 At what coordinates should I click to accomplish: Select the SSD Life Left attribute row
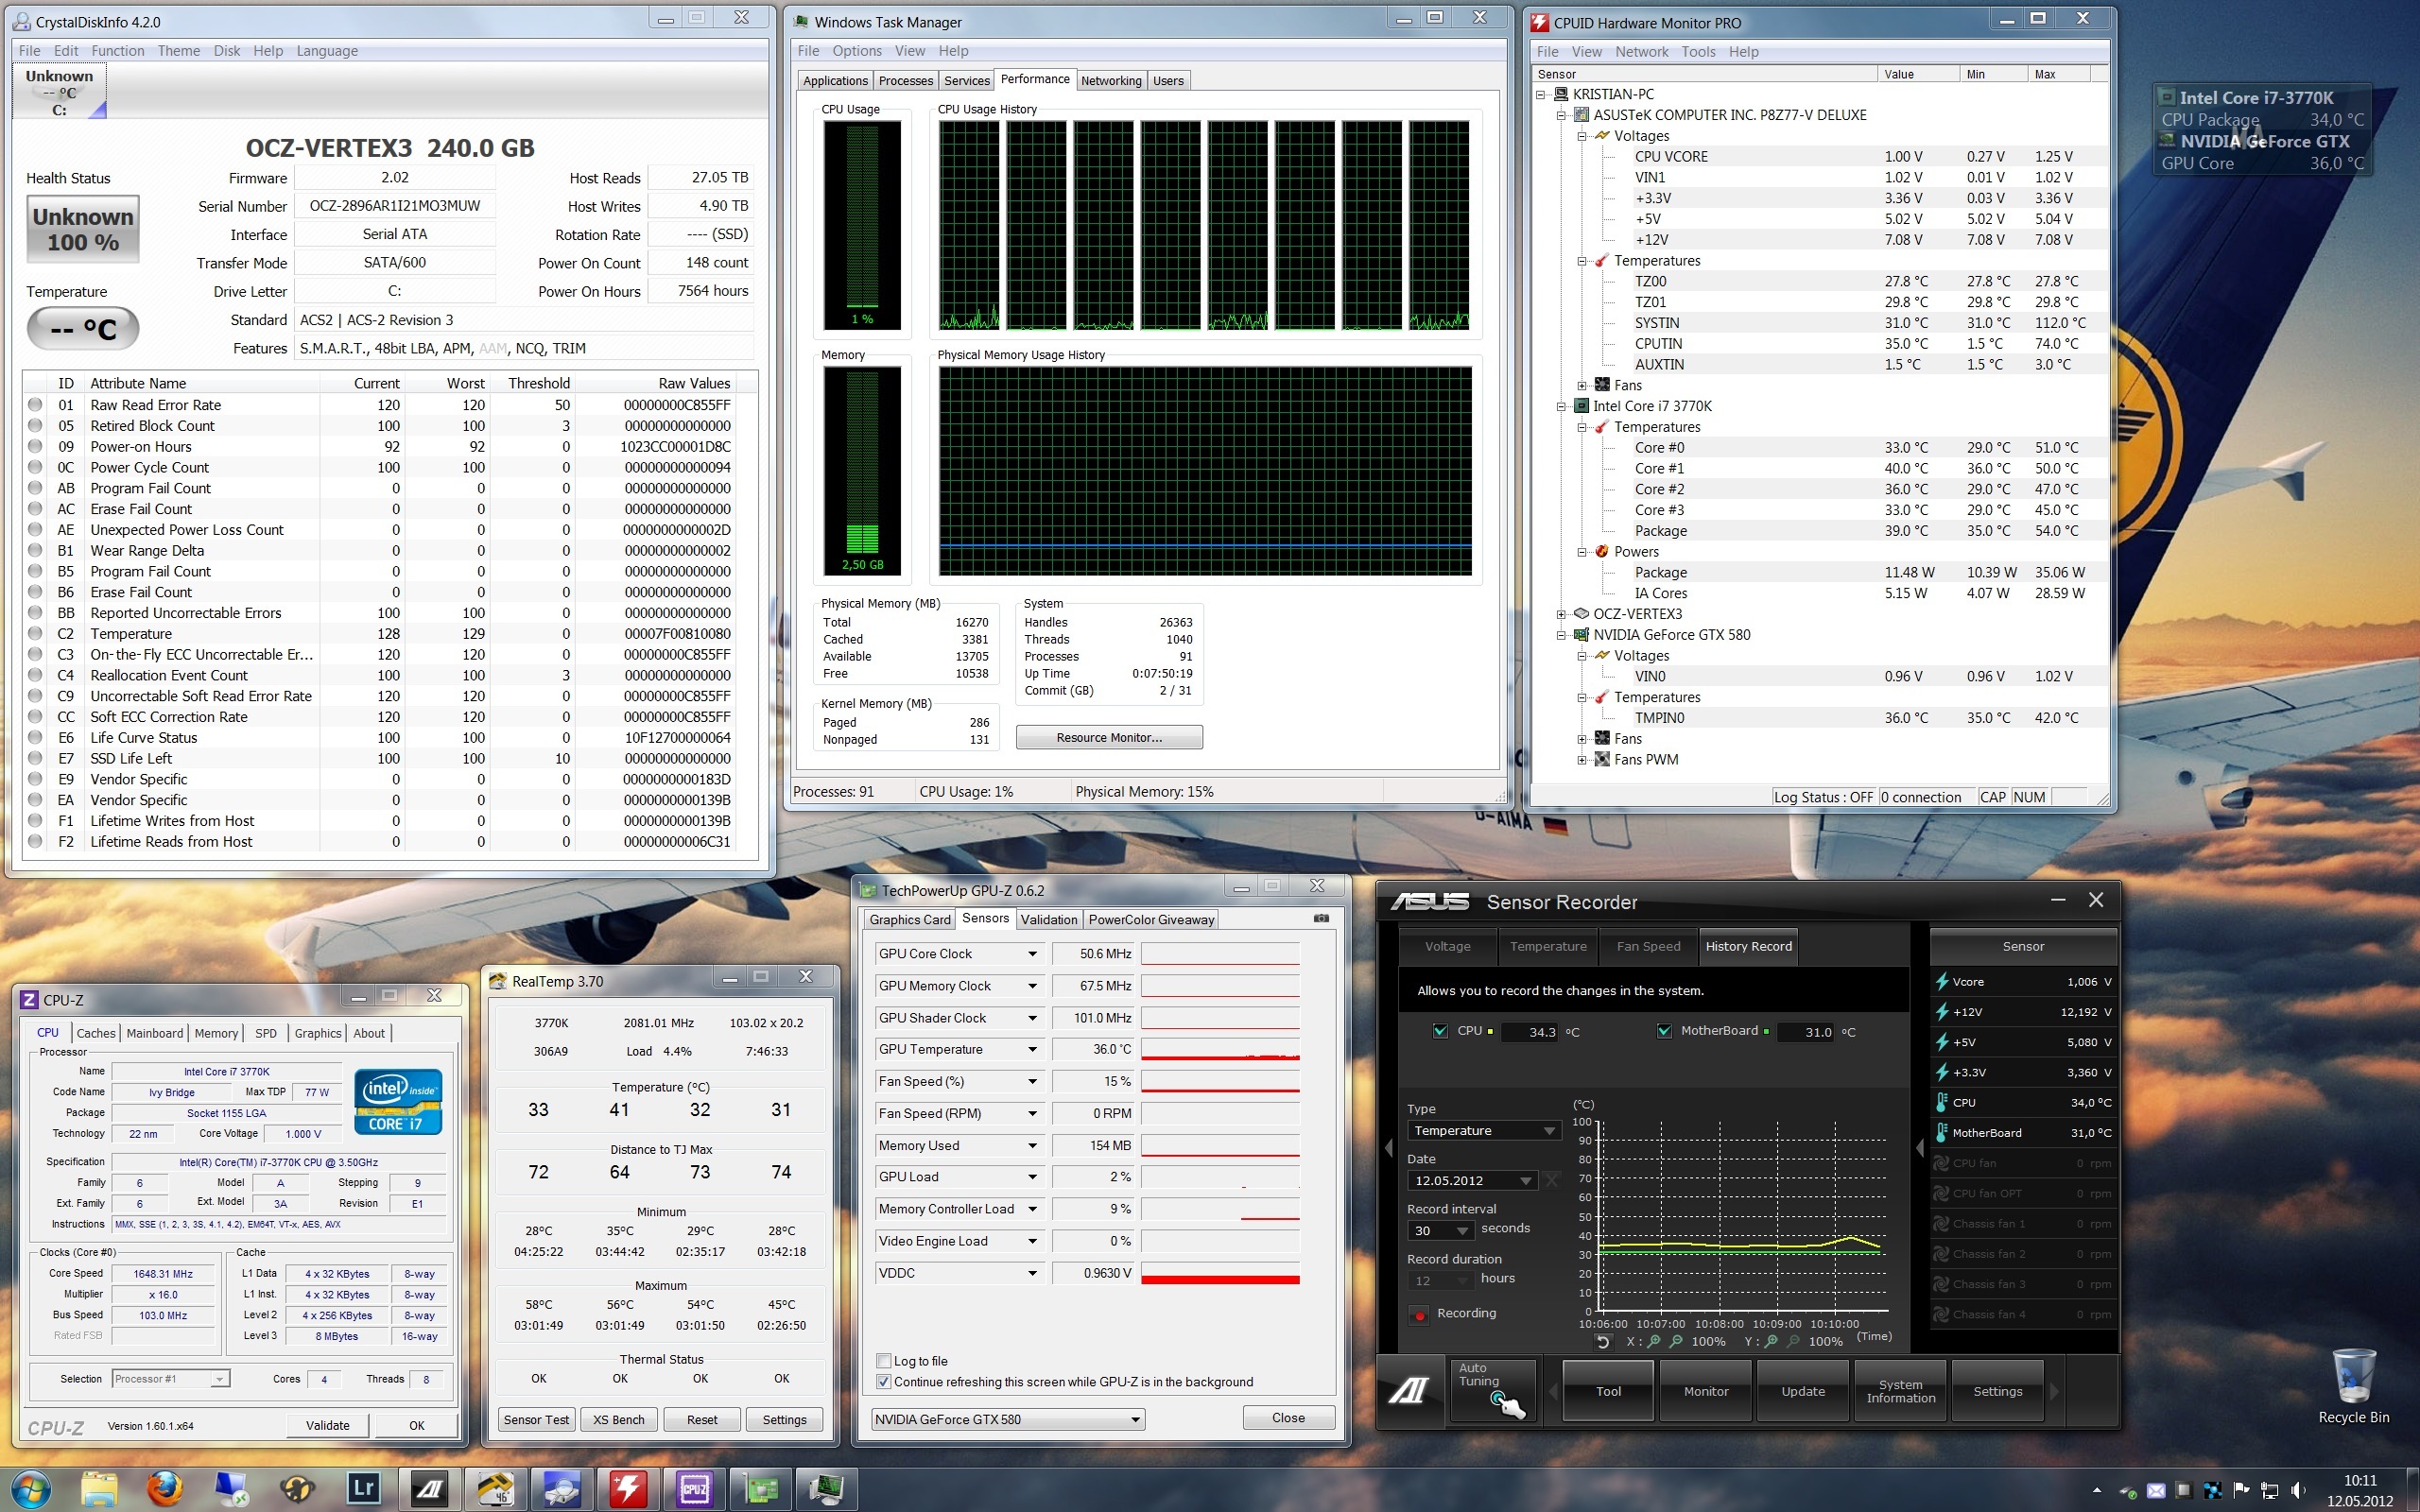tap(390, 759)
